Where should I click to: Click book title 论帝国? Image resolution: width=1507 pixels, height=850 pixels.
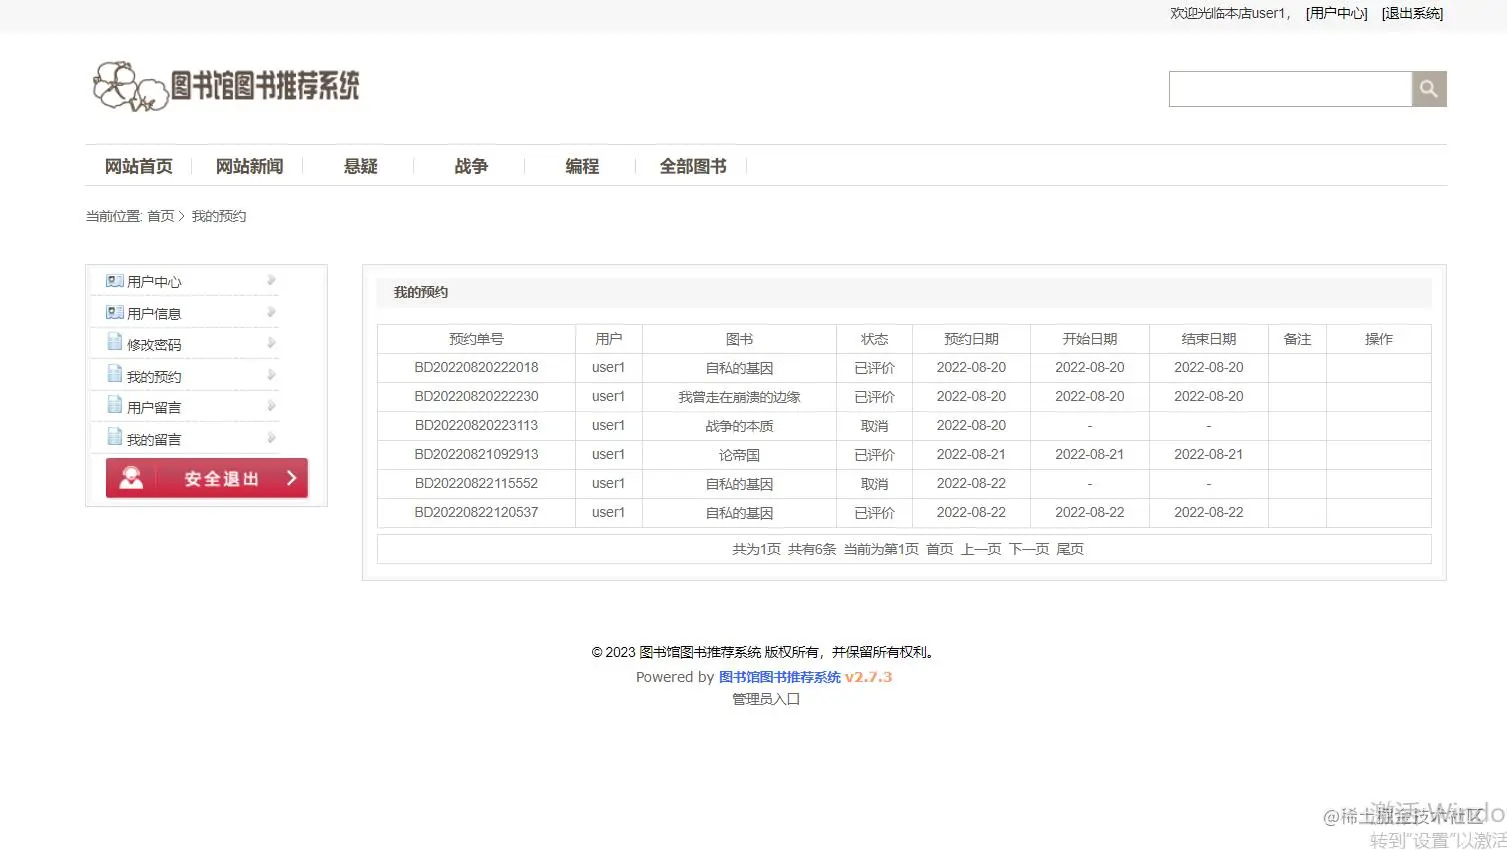[739, 455]
